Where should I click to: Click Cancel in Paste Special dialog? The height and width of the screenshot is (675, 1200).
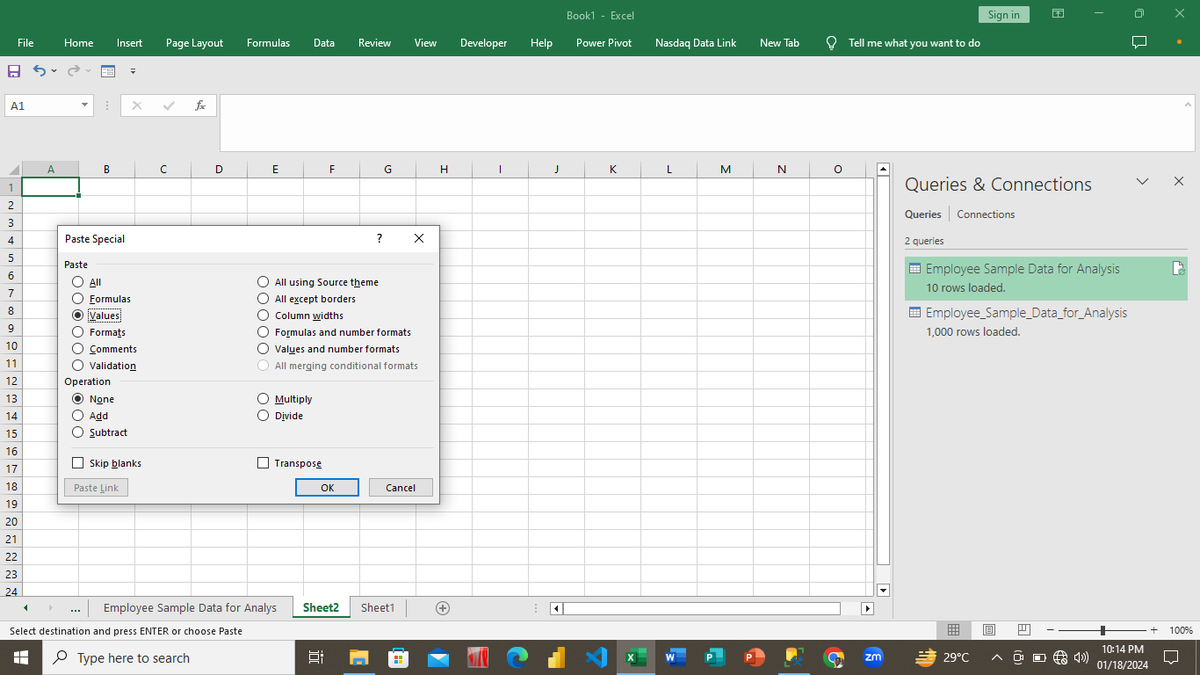(400, 488)
